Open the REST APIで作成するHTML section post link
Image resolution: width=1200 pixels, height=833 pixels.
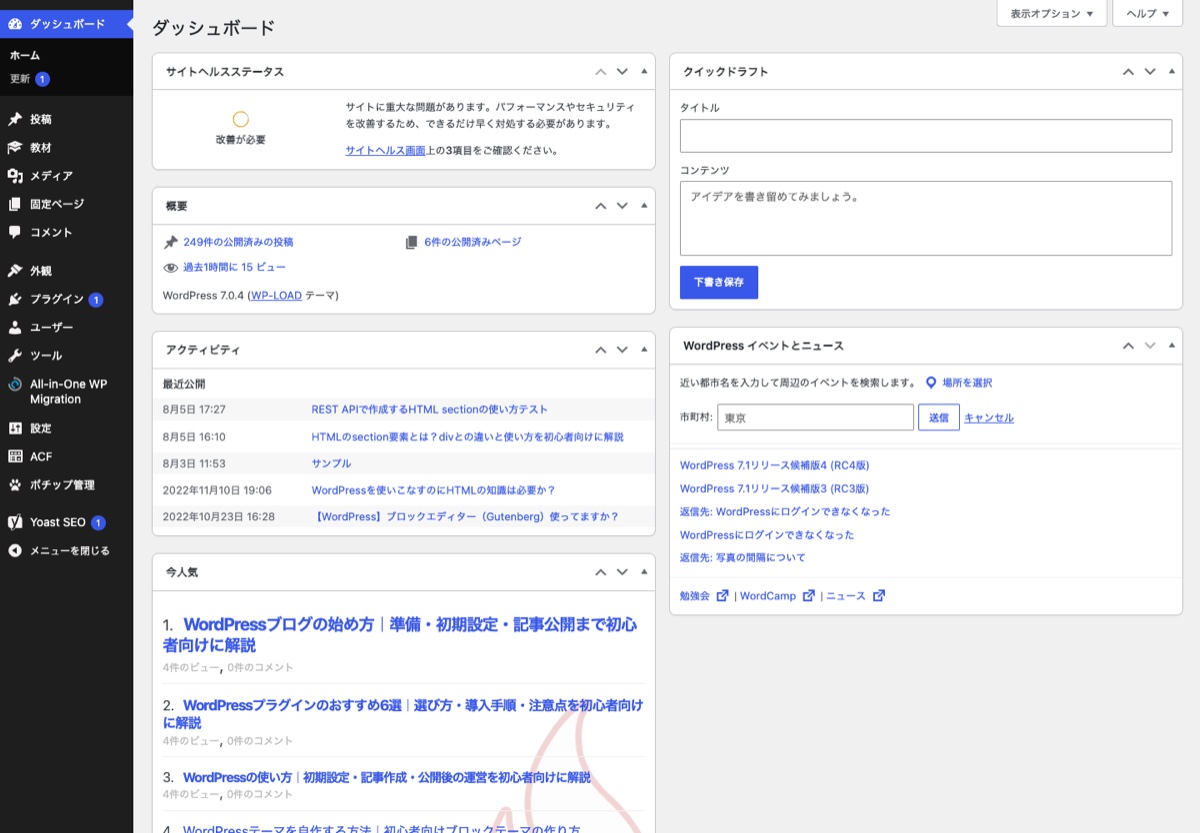point(430,410)
